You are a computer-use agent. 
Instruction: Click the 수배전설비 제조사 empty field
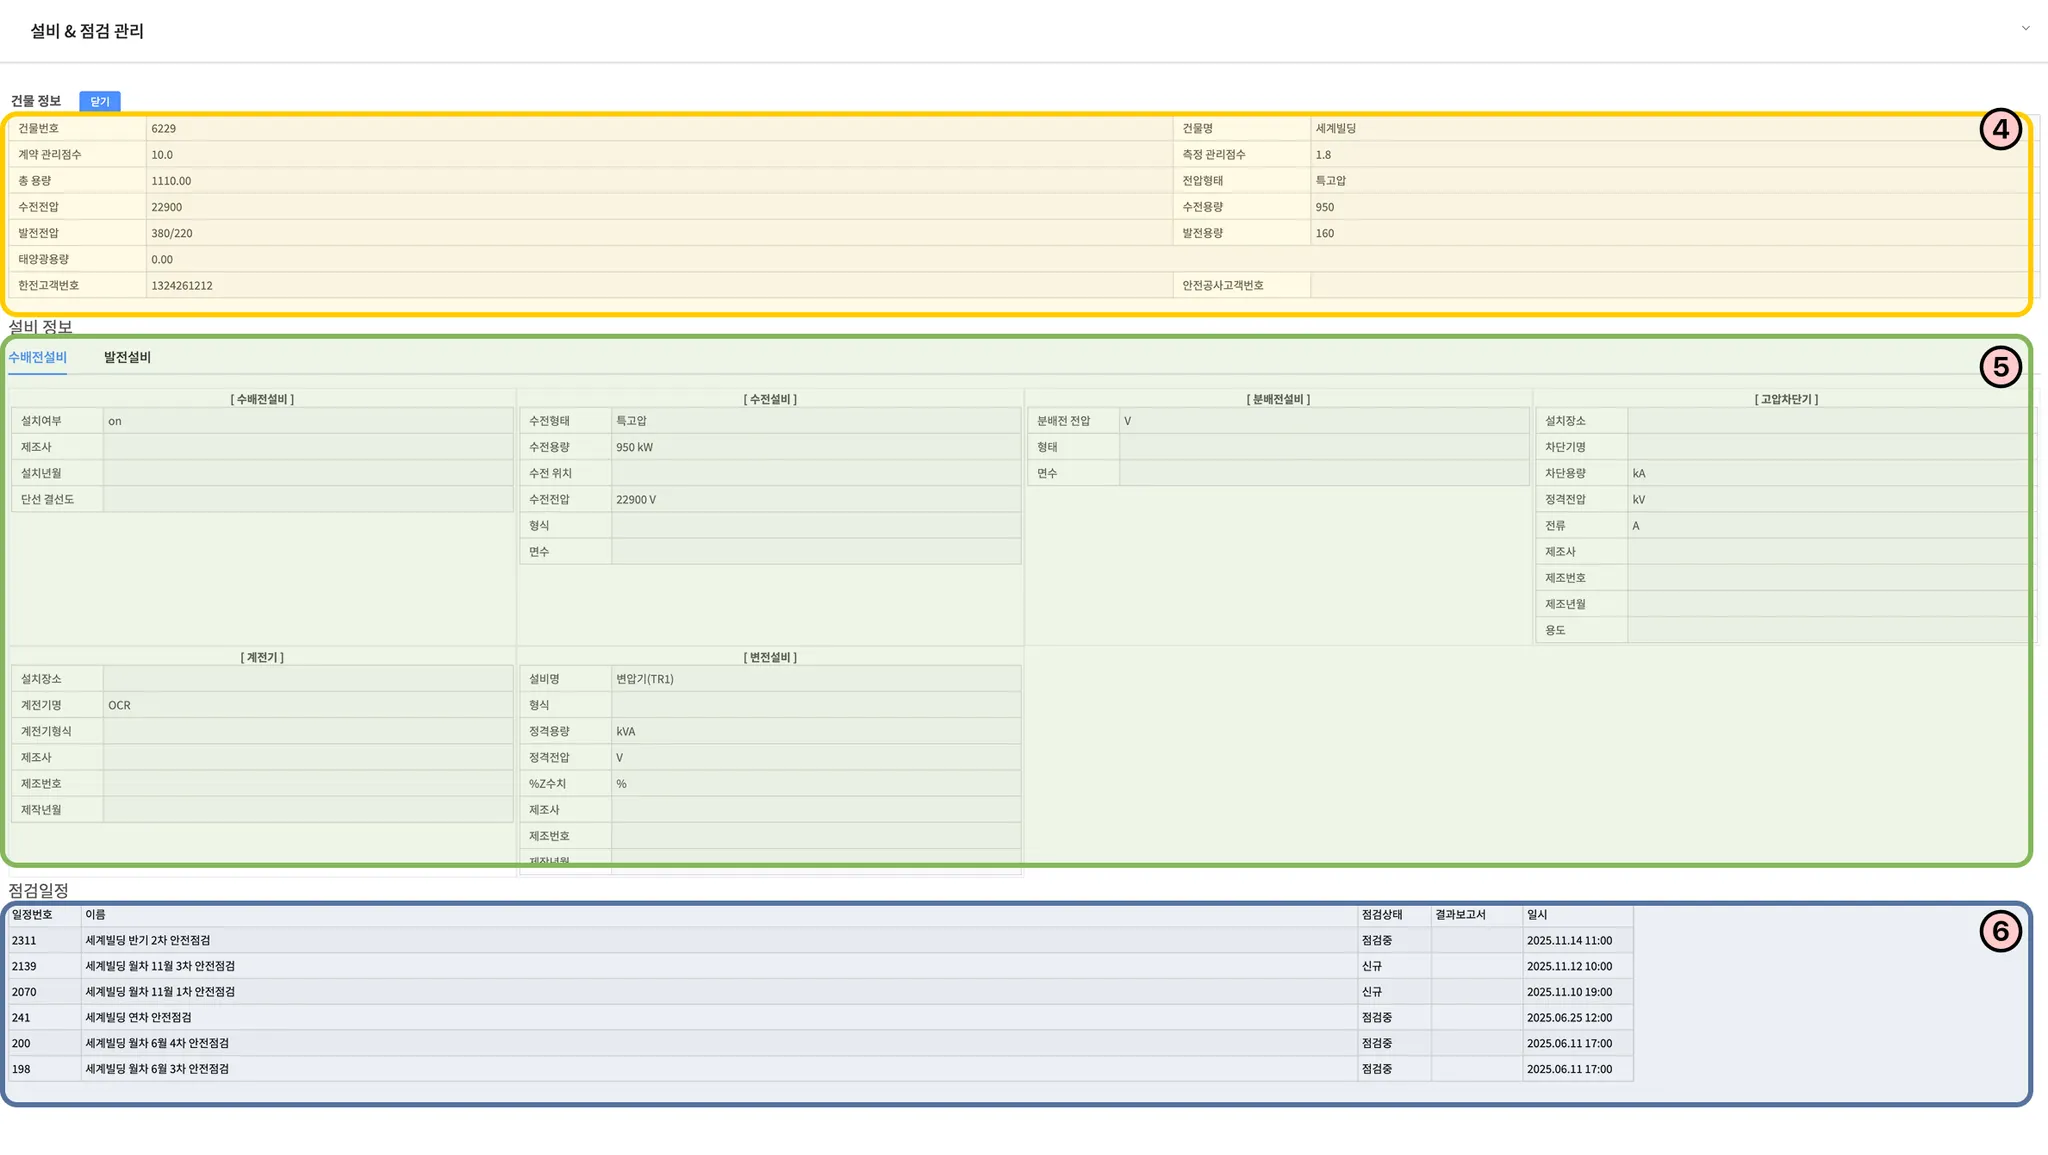click(308, 447)
